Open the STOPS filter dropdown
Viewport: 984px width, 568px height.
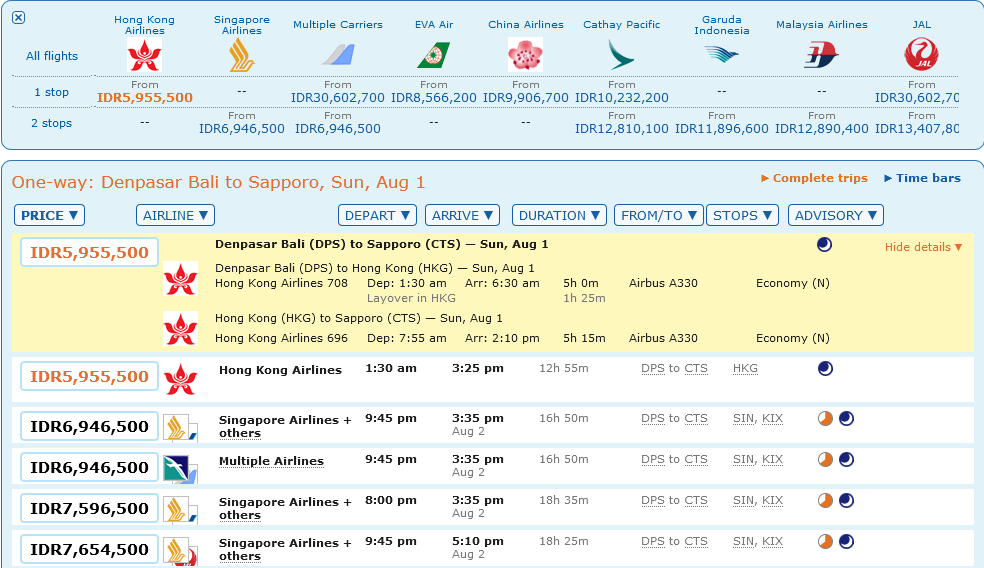(742, 215)
